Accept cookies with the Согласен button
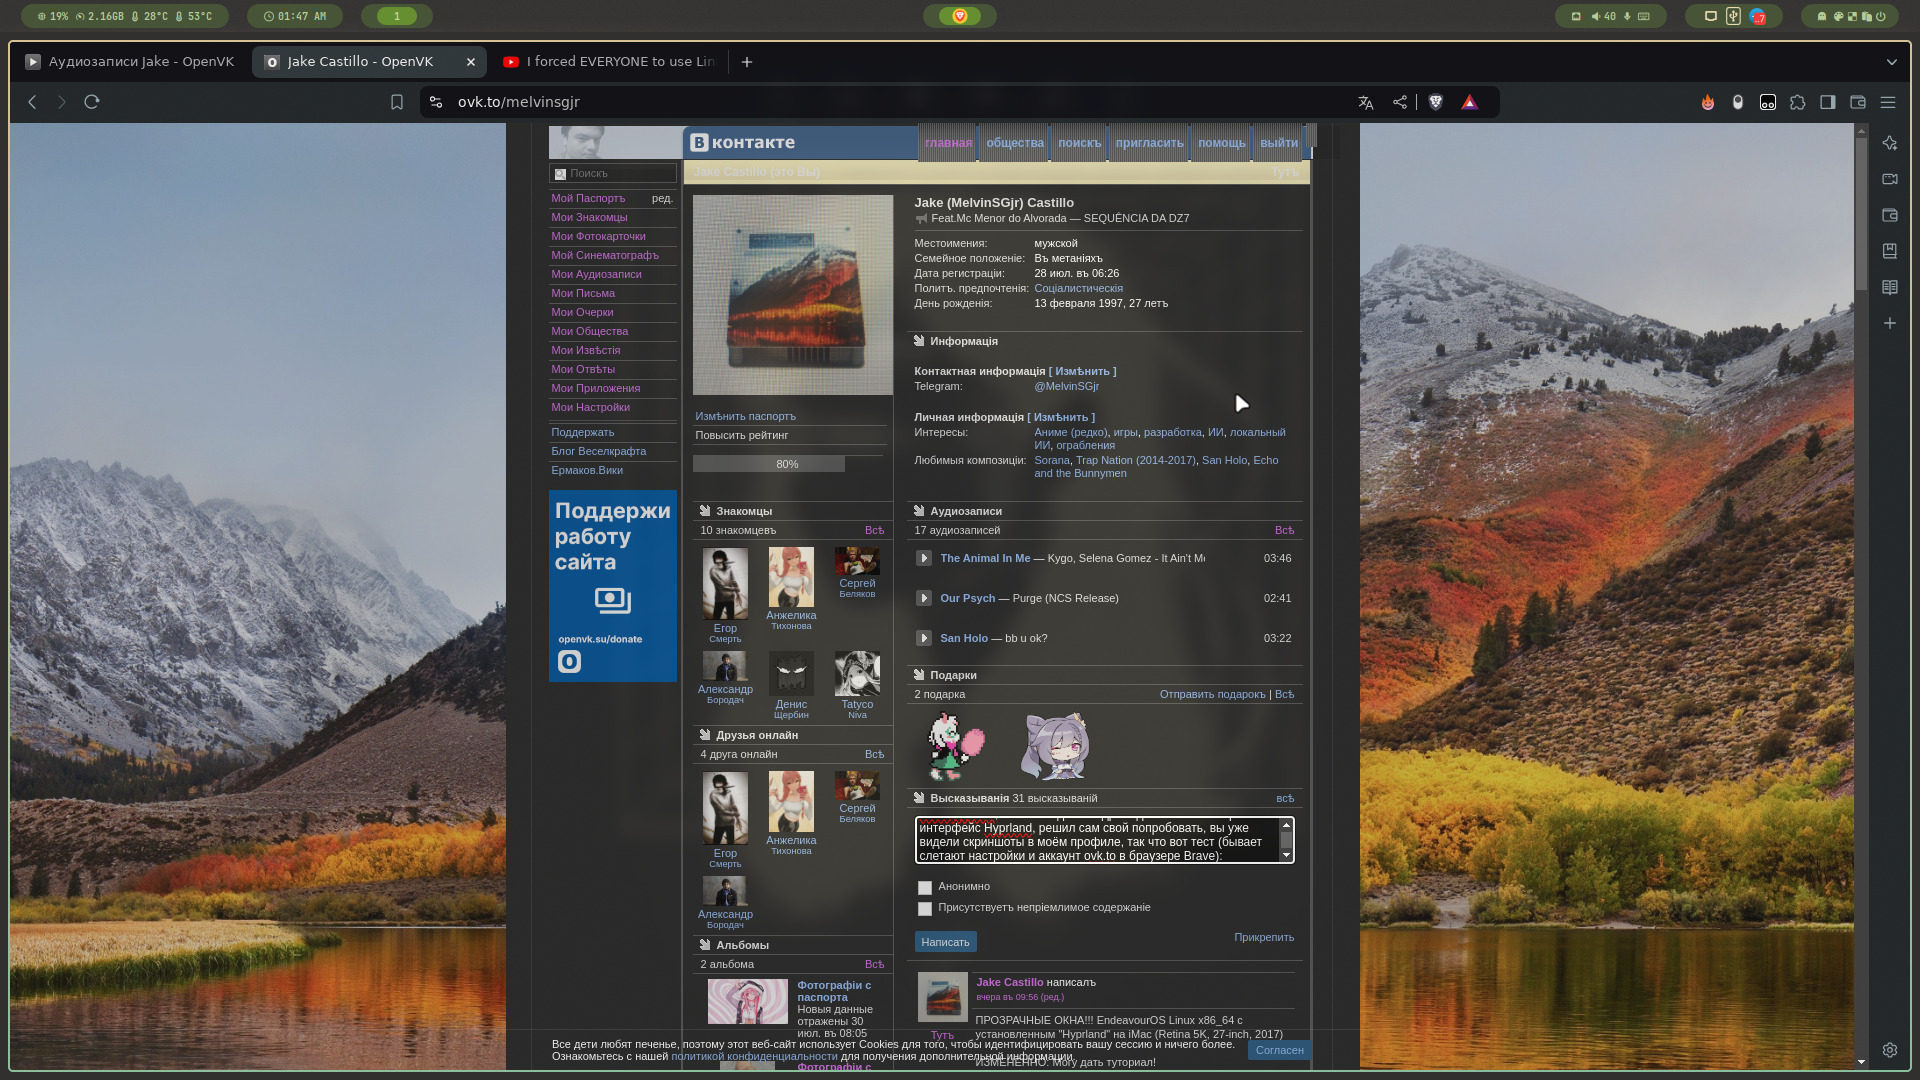 (x=1279, y=1050)
